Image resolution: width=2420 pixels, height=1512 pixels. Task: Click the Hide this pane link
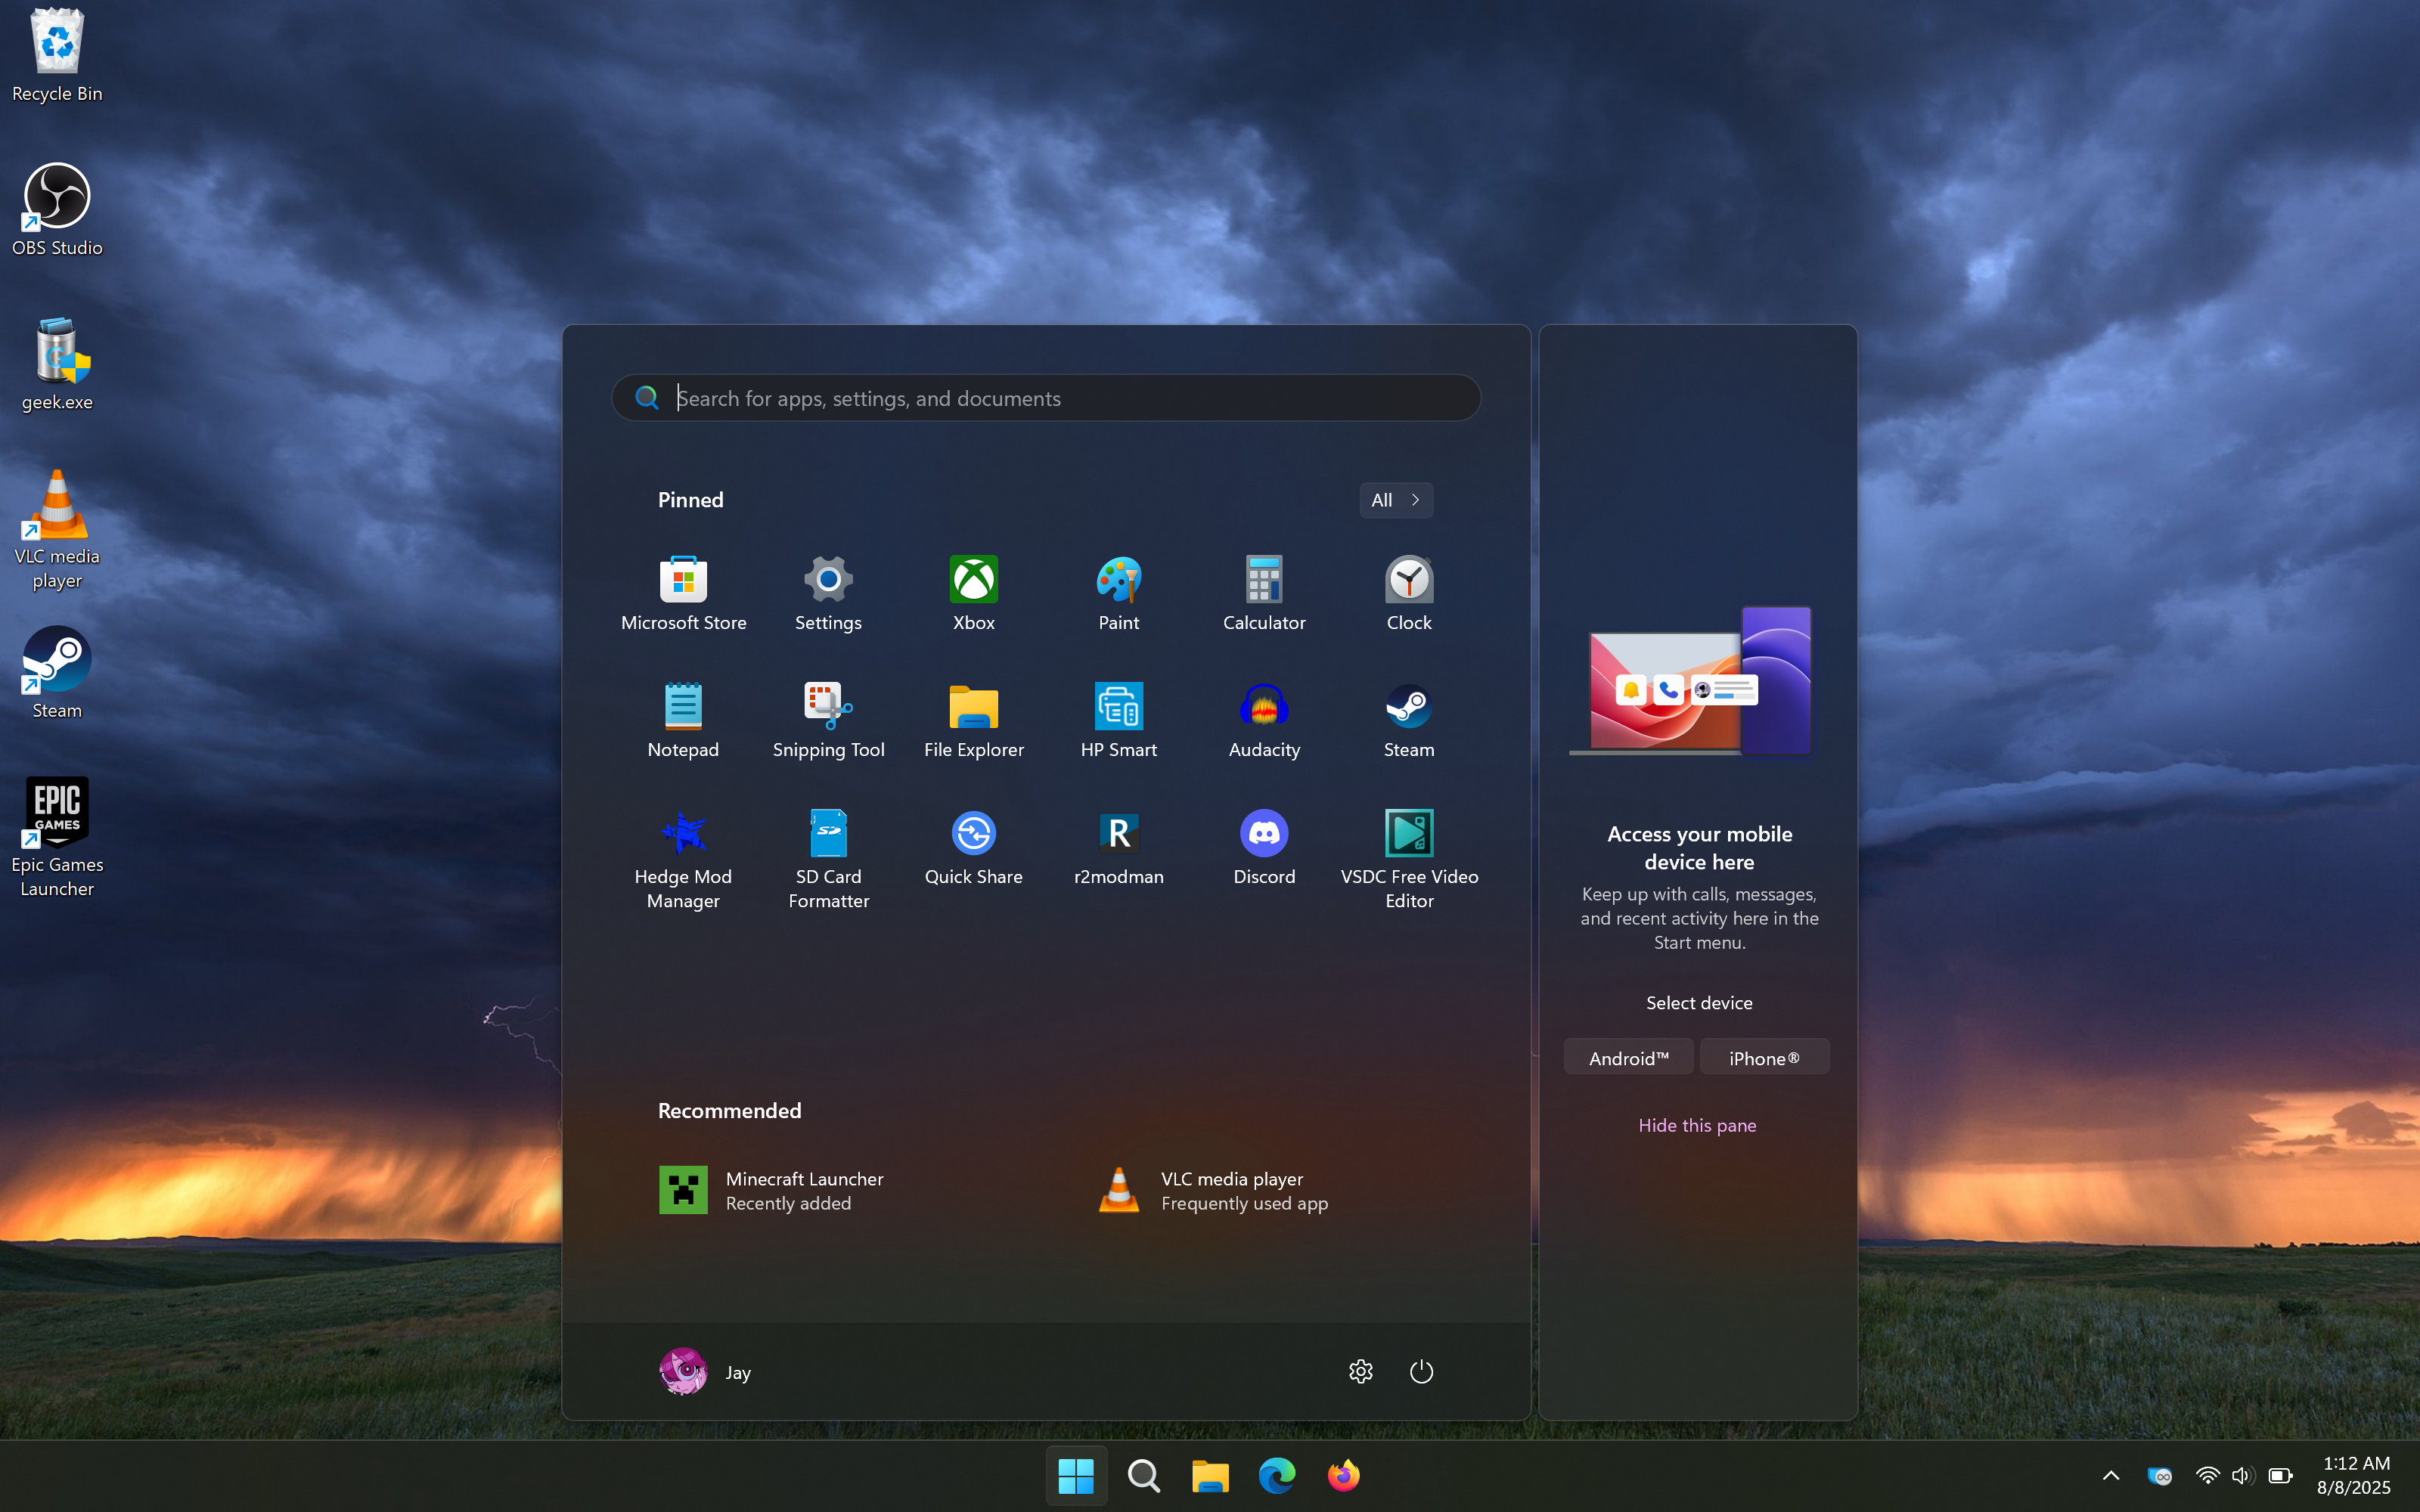[1697, 1125]
